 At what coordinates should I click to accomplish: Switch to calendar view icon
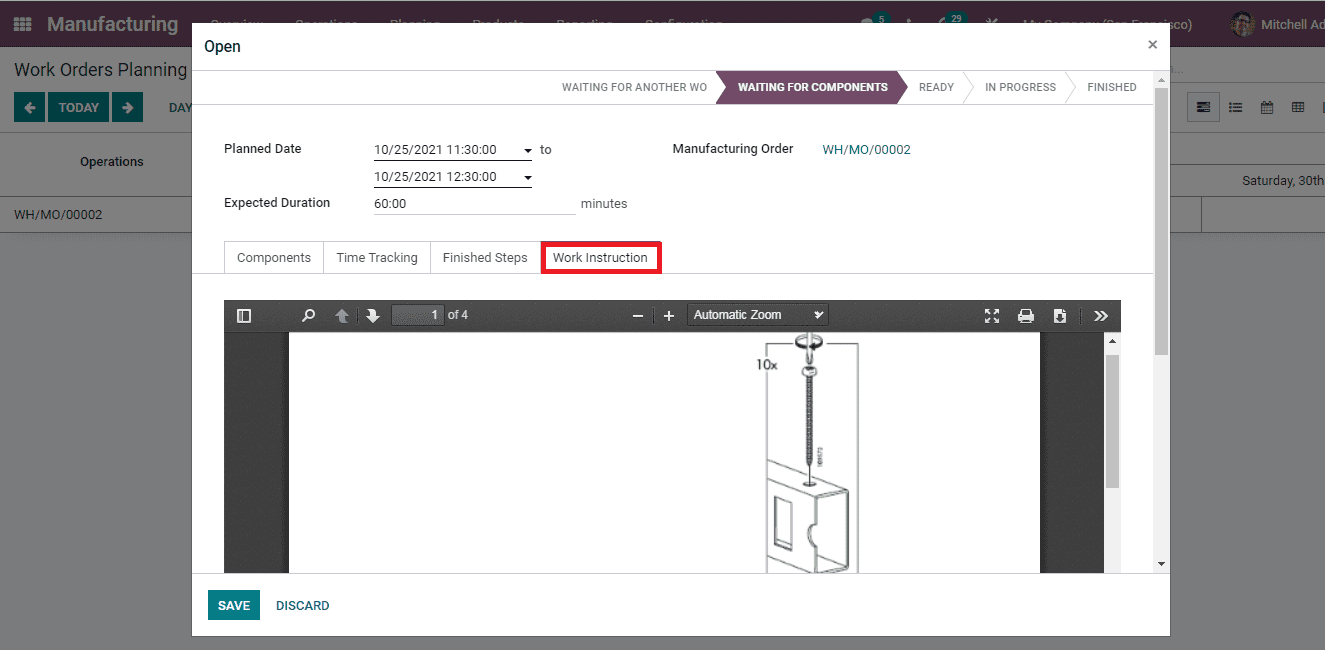(1268, 107)
